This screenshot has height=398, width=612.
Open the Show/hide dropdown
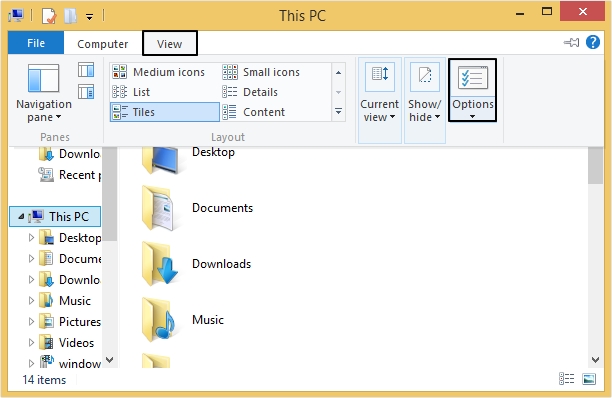pyautogui.click(x=425, y=111)
